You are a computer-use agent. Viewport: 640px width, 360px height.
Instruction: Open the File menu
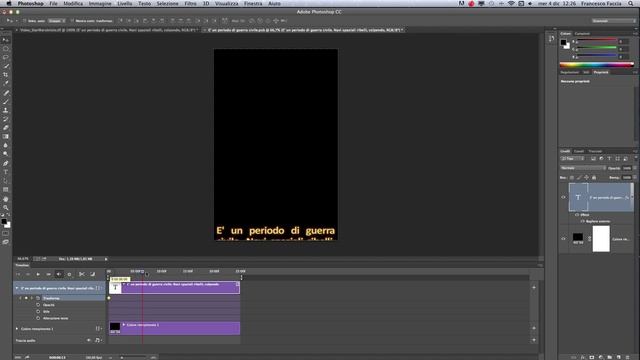tap(53, 3)
